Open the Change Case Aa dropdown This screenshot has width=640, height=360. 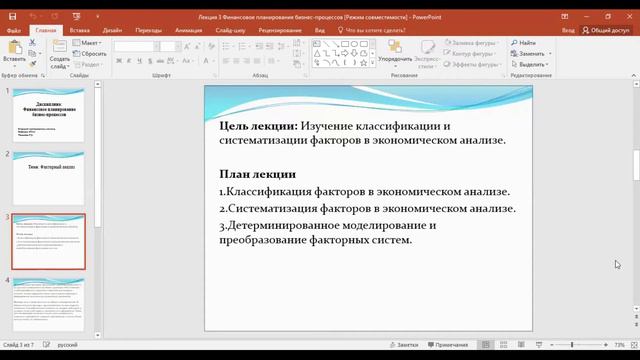[187, 61]
